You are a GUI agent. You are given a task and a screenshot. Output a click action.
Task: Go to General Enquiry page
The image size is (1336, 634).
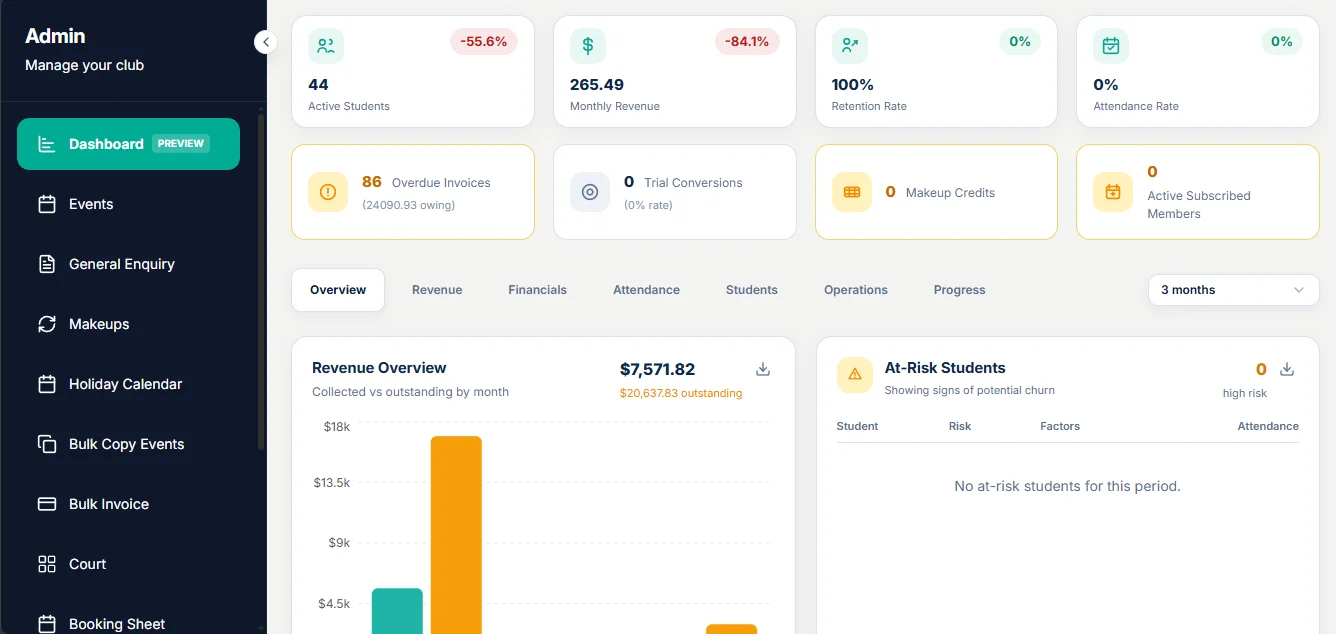point(128,264)
